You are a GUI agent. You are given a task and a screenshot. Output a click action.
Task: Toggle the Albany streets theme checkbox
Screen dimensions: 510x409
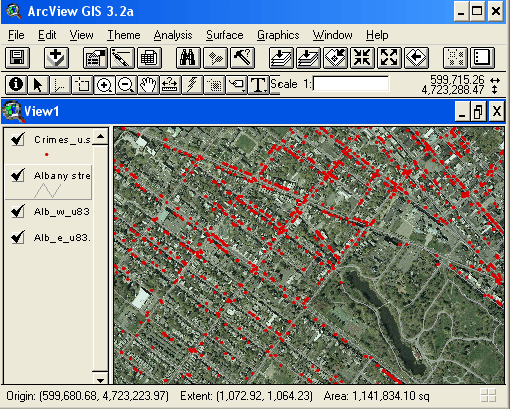tap(18, 175)
